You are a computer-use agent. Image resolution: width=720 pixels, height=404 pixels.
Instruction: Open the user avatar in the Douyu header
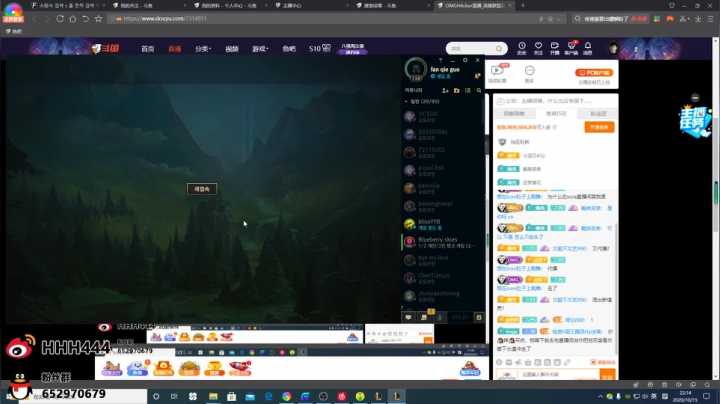click(x=613, y=48)
